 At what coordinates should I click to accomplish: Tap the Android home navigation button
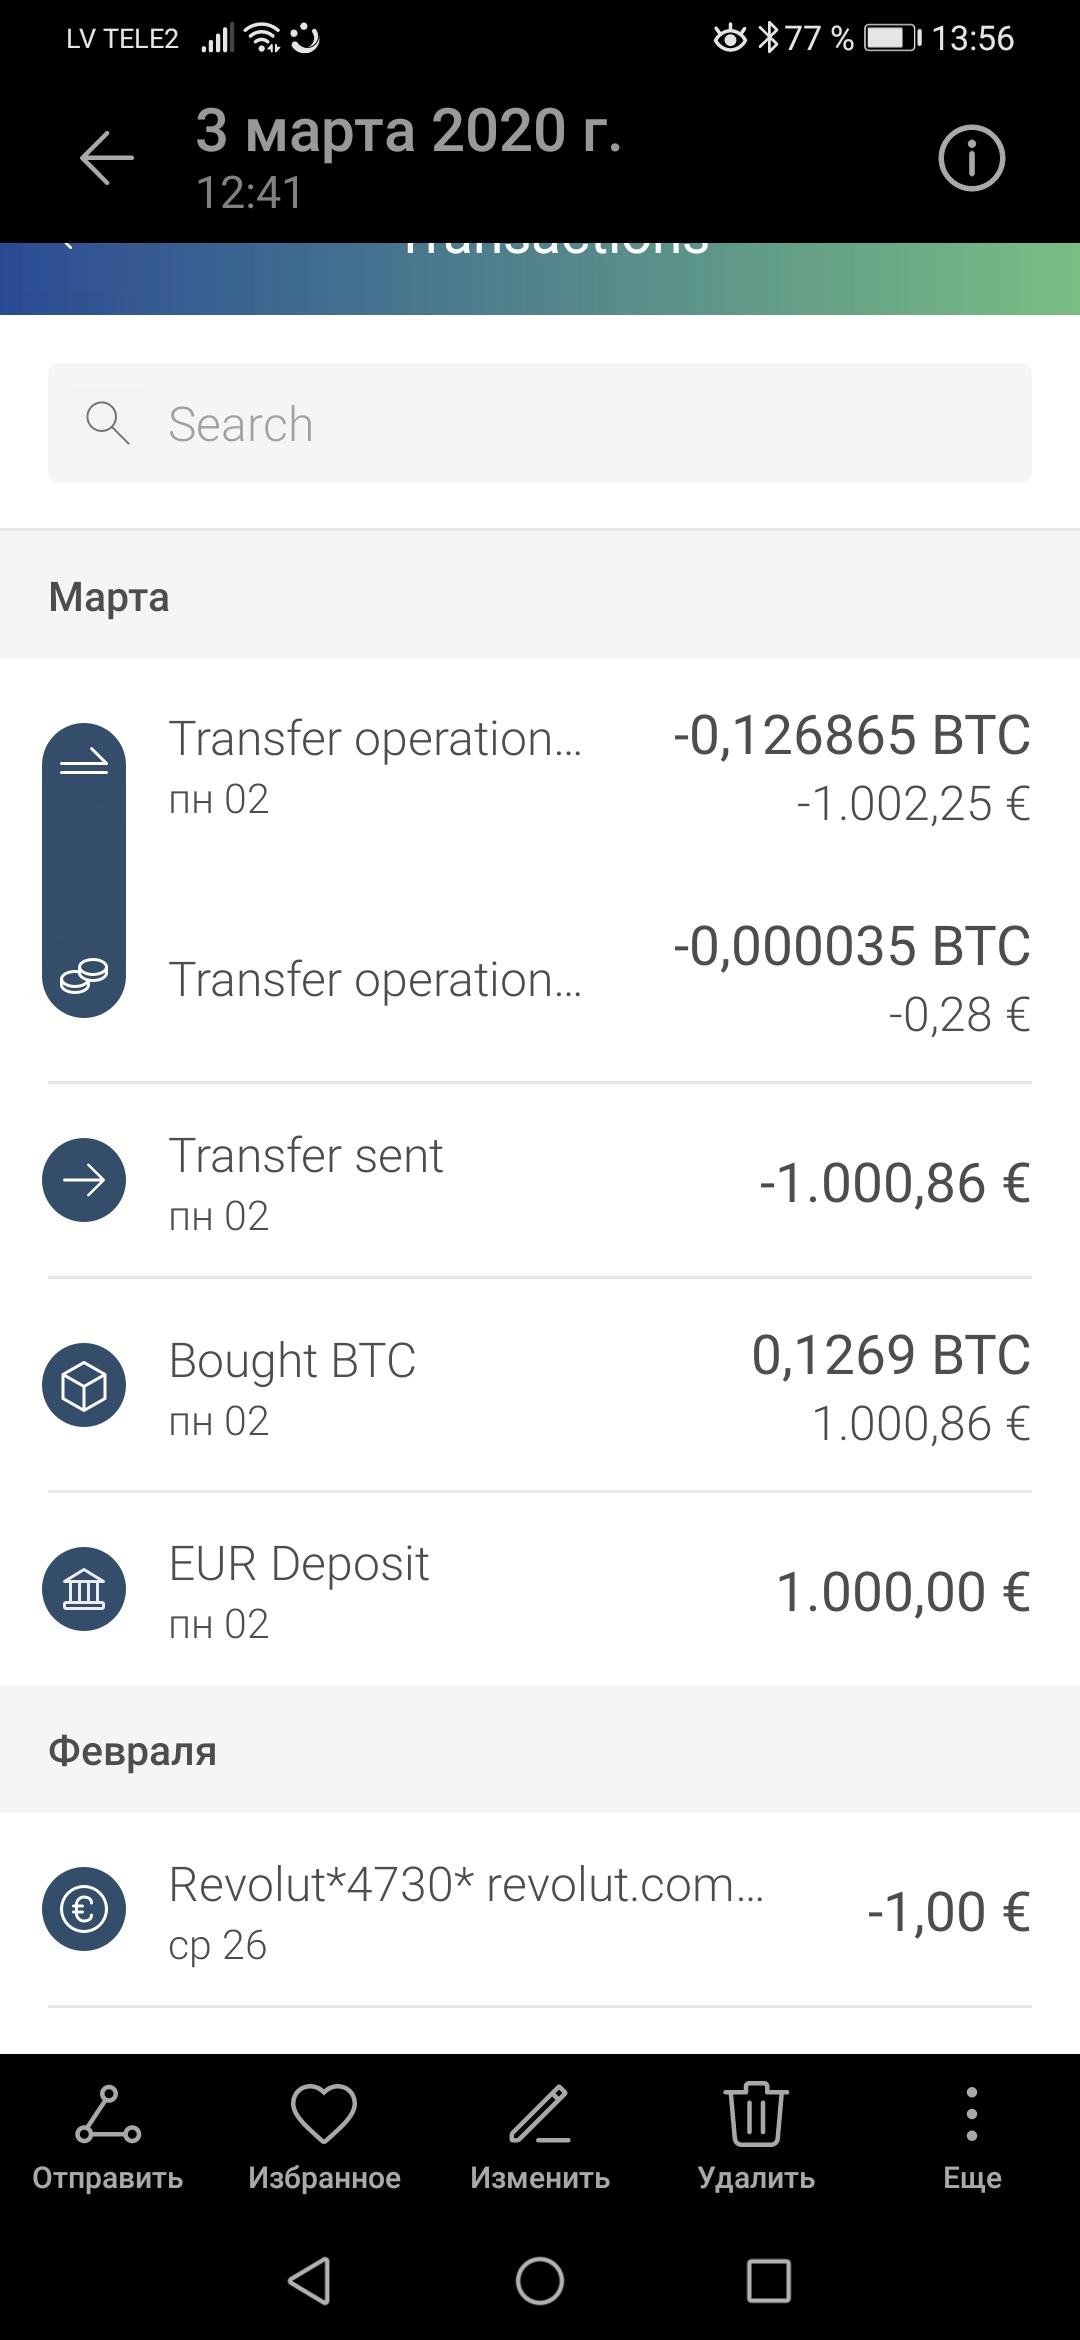pyautogui.click(x=540, y=2281)
